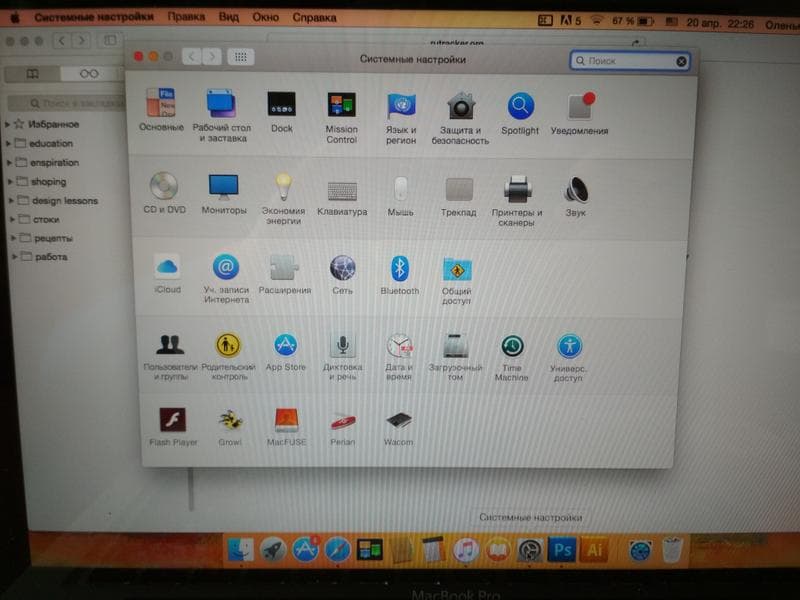Open Загрузочный том pane
Image resolution: width=800 pixels, height=600 pixels.
click(x=455, y=358)
